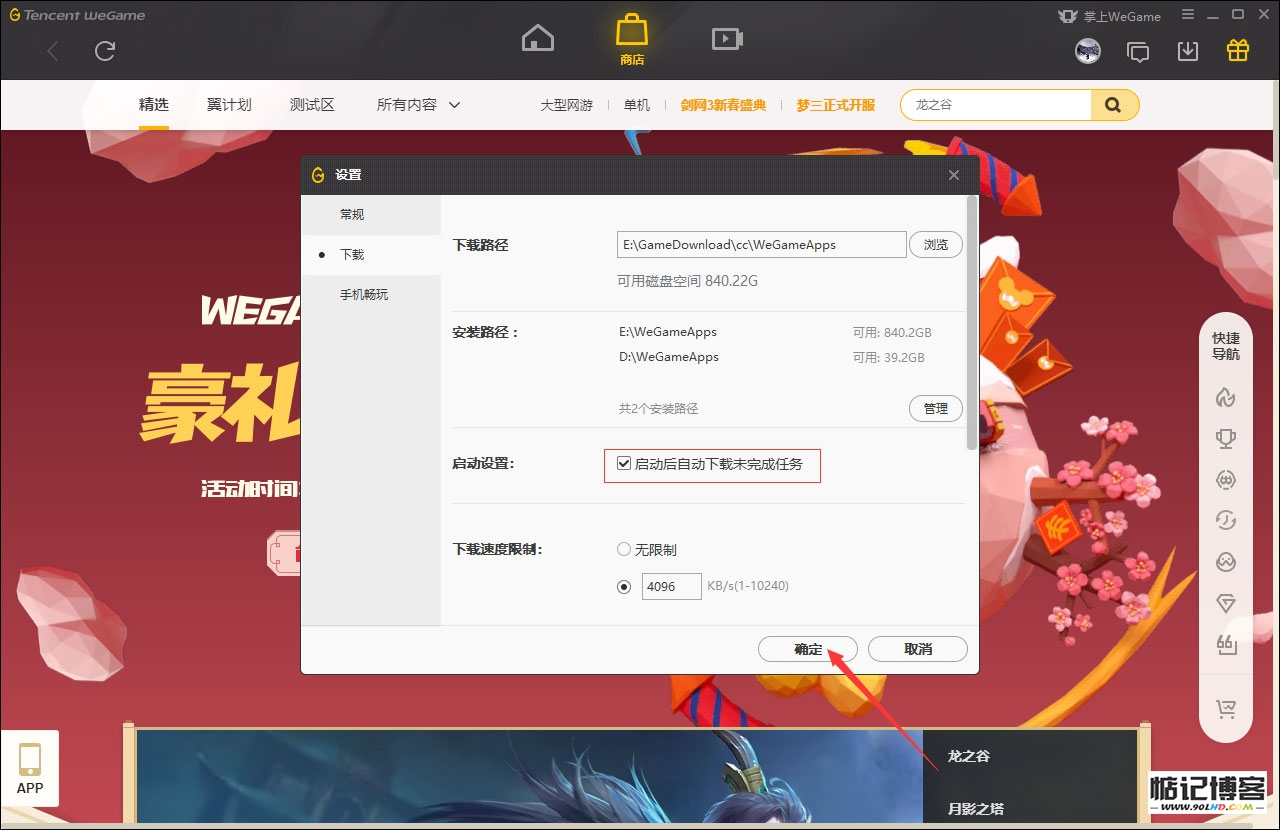Open the 测试区 tab
The height and width of the screenshot is (830, 1280).
pyautogui.click(x=312, y=105)
